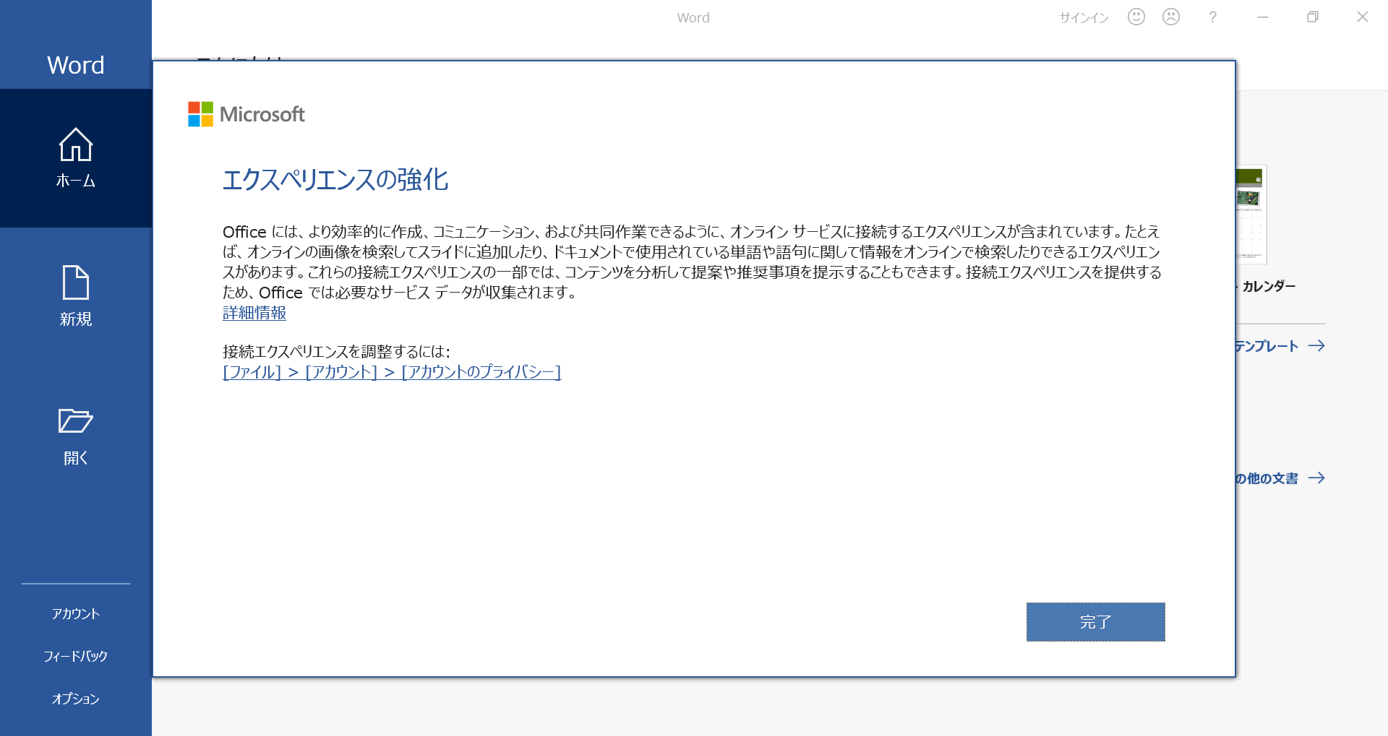Click the の他の文書 arrow link
The image size is (1388, 736).
coord(1280,479)
